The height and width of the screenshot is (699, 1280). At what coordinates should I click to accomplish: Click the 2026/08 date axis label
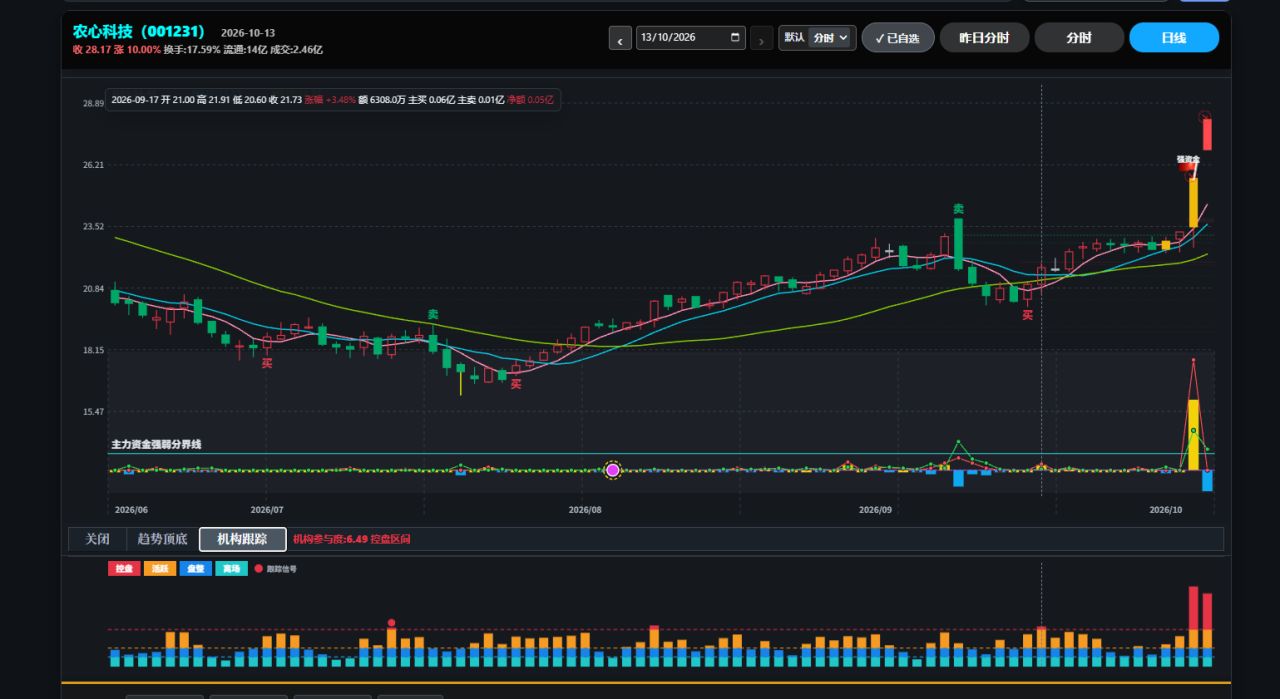point(585,509)
